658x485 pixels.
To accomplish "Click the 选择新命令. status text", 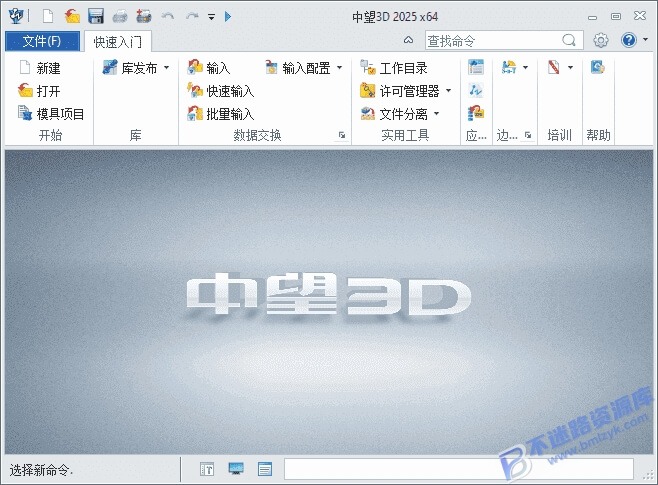I will (x=42, y=470).
